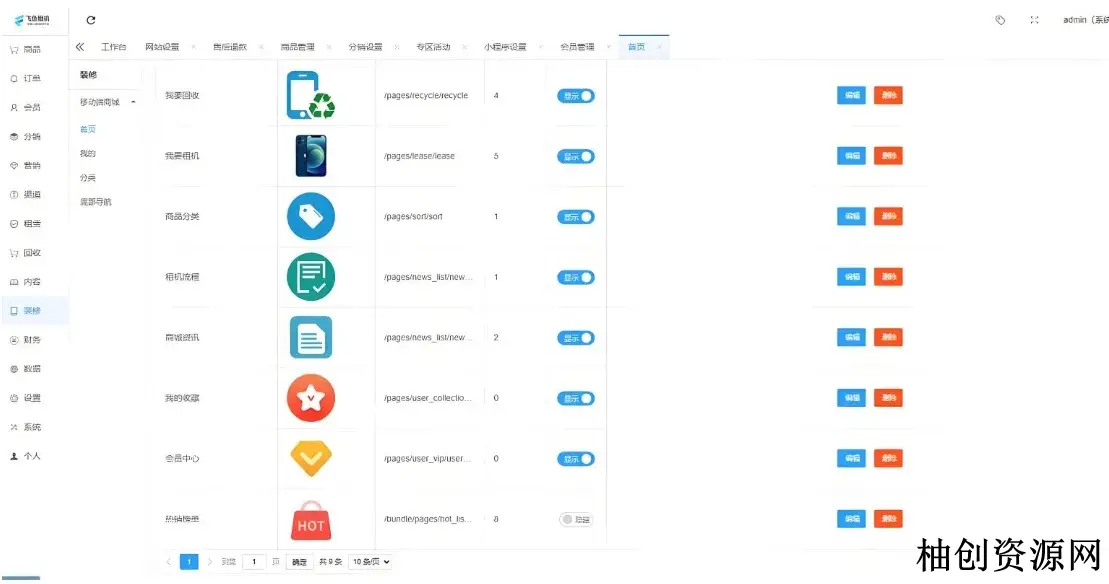Toggle display switch for /pages/sort/sort row
This screenshot has height=584, width=1109.
(576, 217)
